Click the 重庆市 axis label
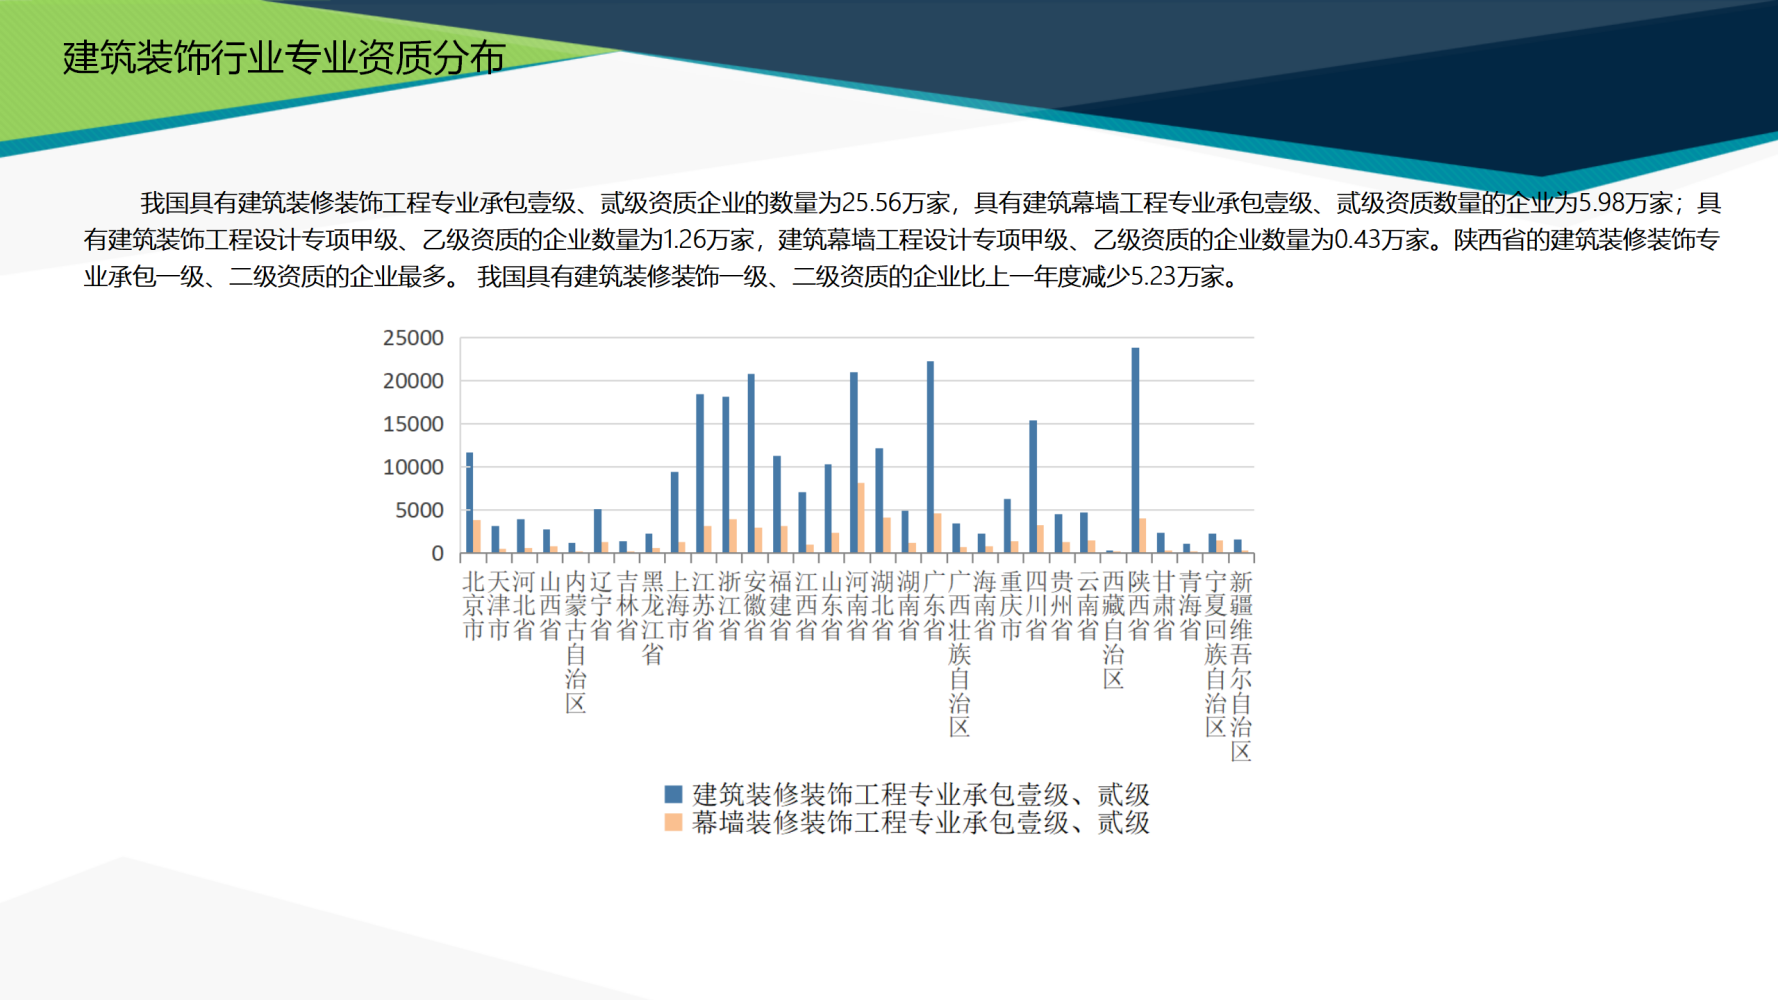Viewport: 1778px width, 1000px height. coord(1011,605)
